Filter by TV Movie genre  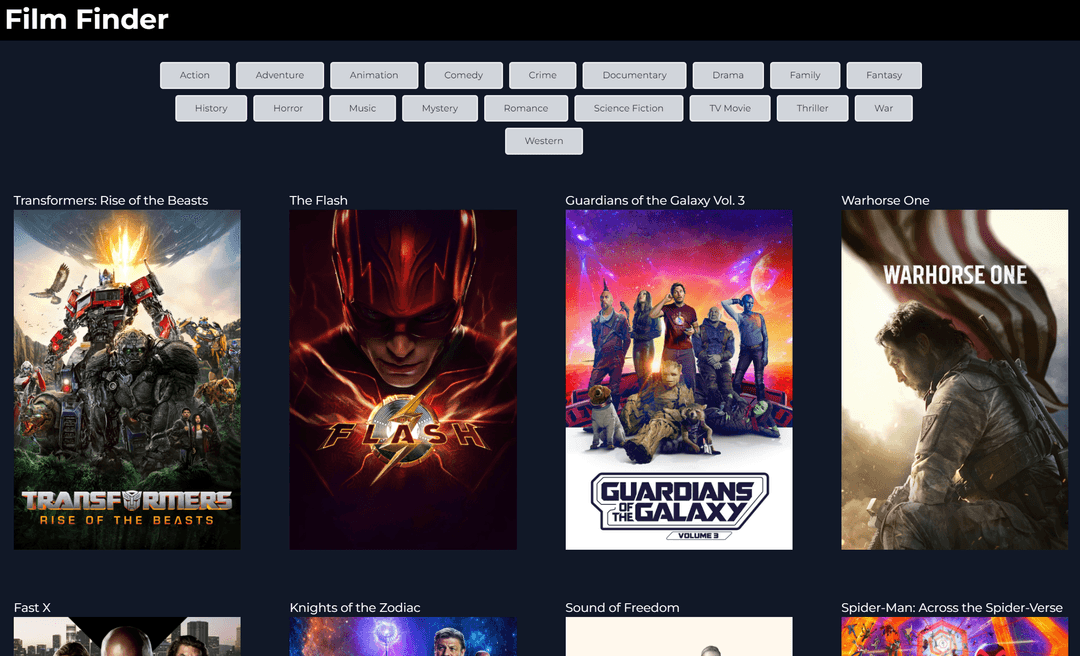730,108
